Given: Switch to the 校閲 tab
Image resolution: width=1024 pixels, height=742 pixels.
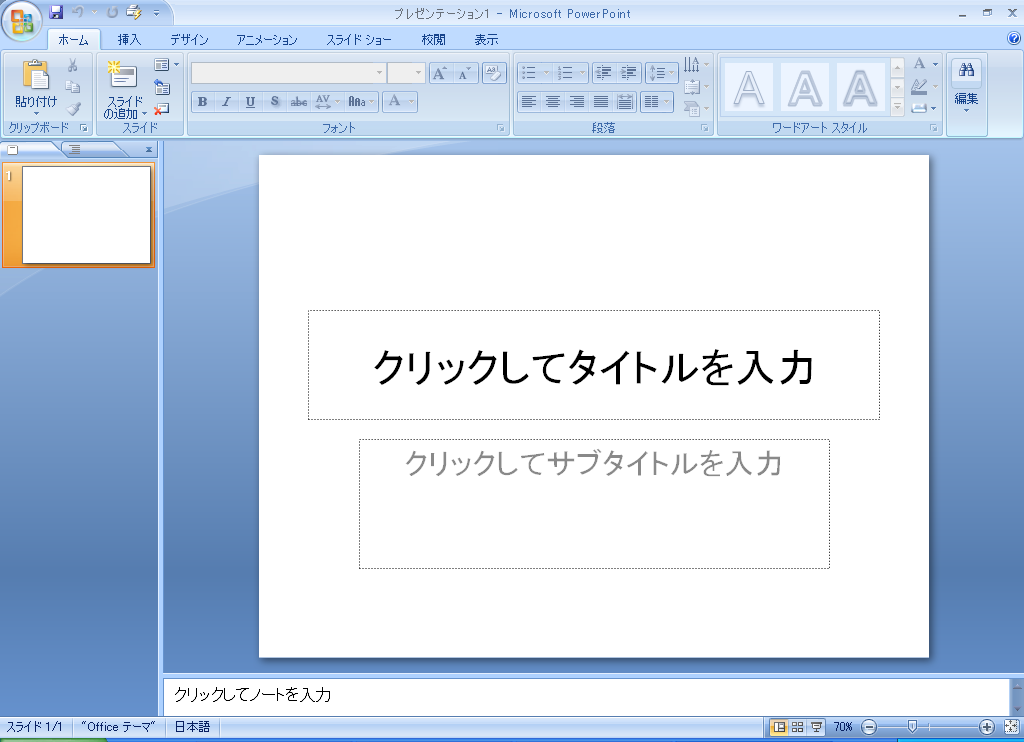Looking at the screenshot, I should 433,40.
